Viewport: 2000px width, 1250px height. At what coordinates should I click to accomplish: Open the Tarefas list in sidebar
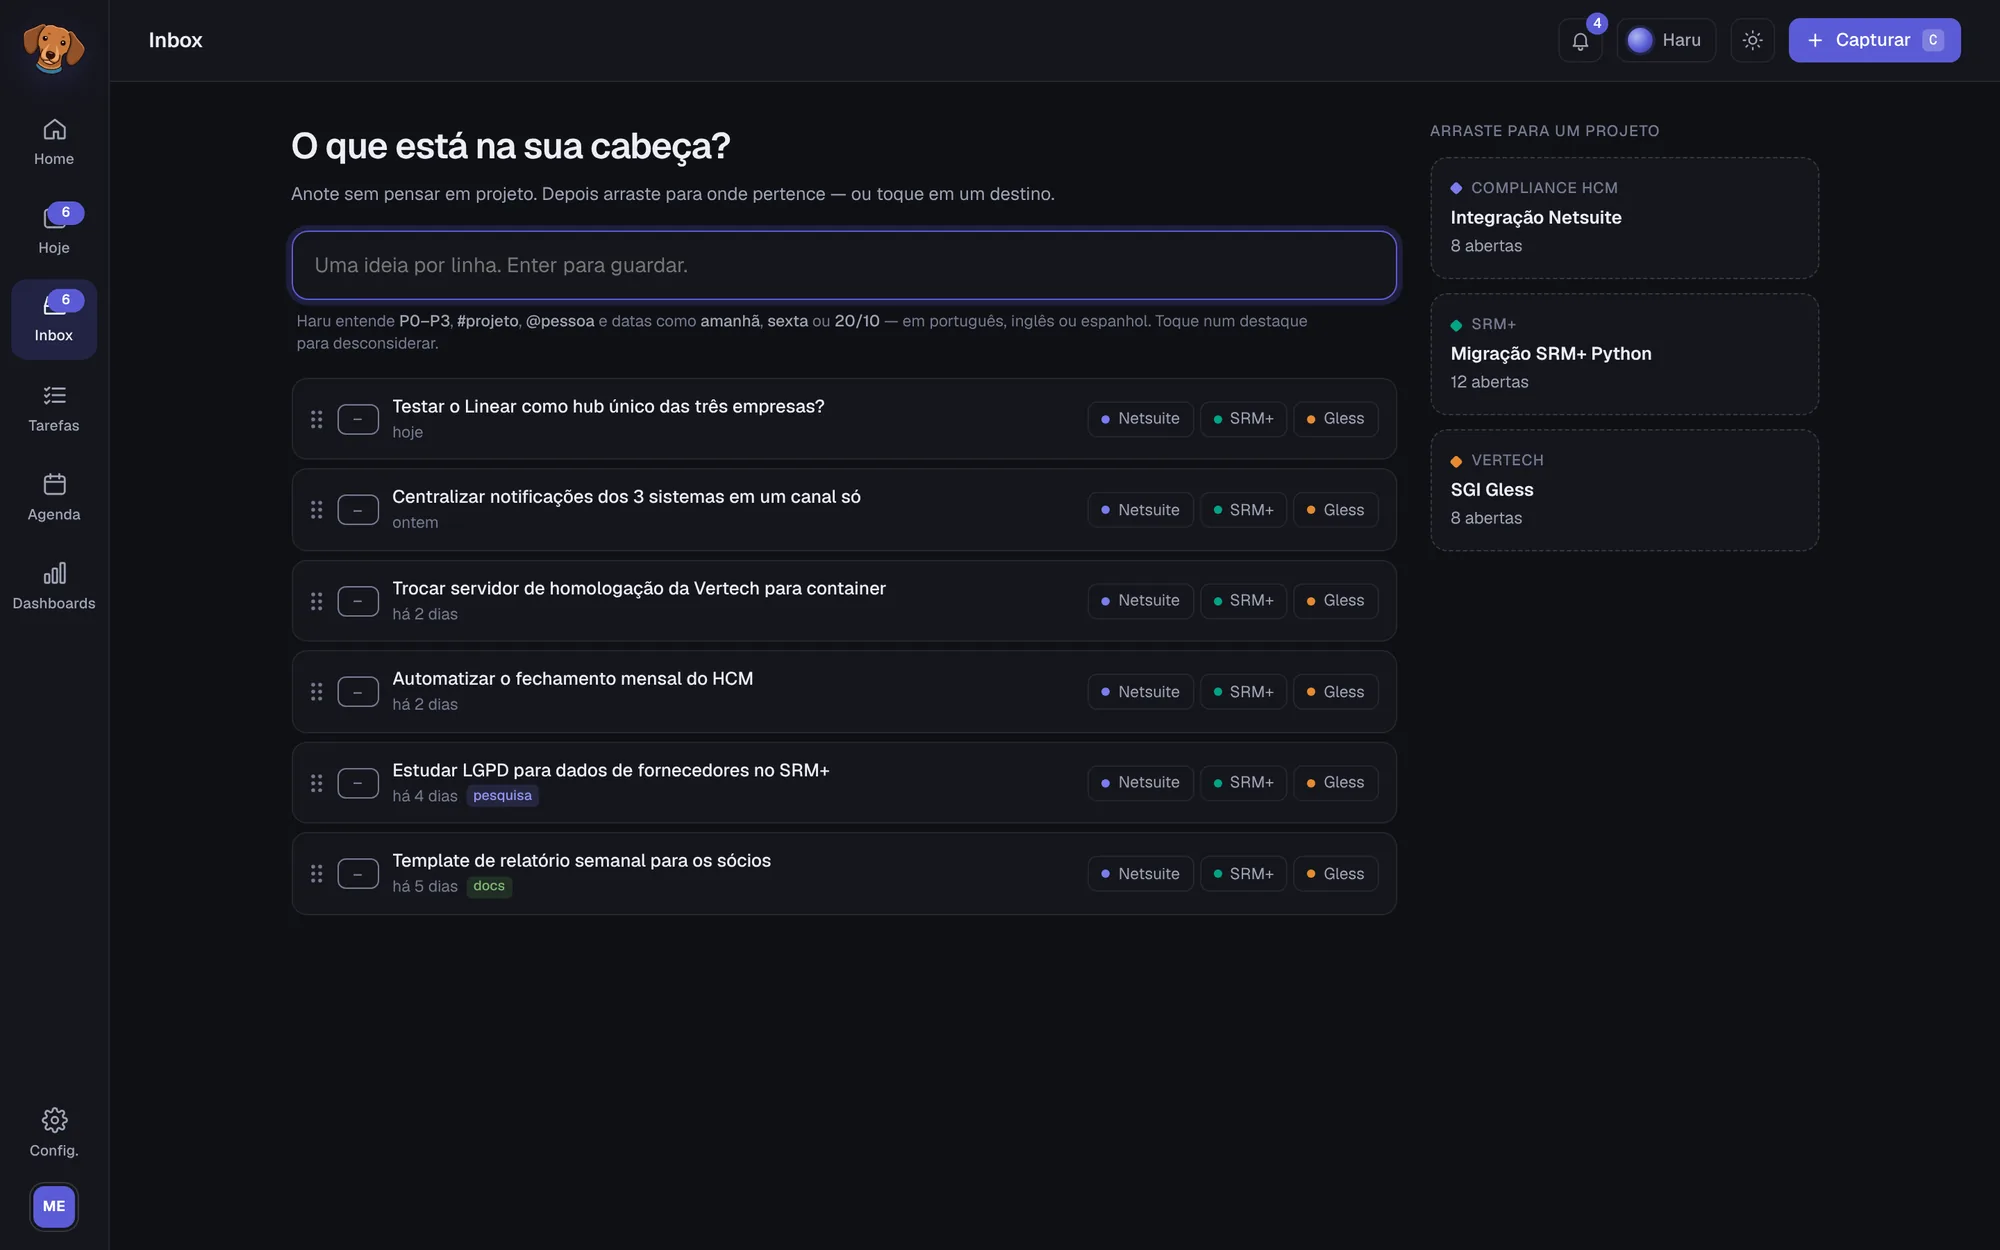[54, 408]
